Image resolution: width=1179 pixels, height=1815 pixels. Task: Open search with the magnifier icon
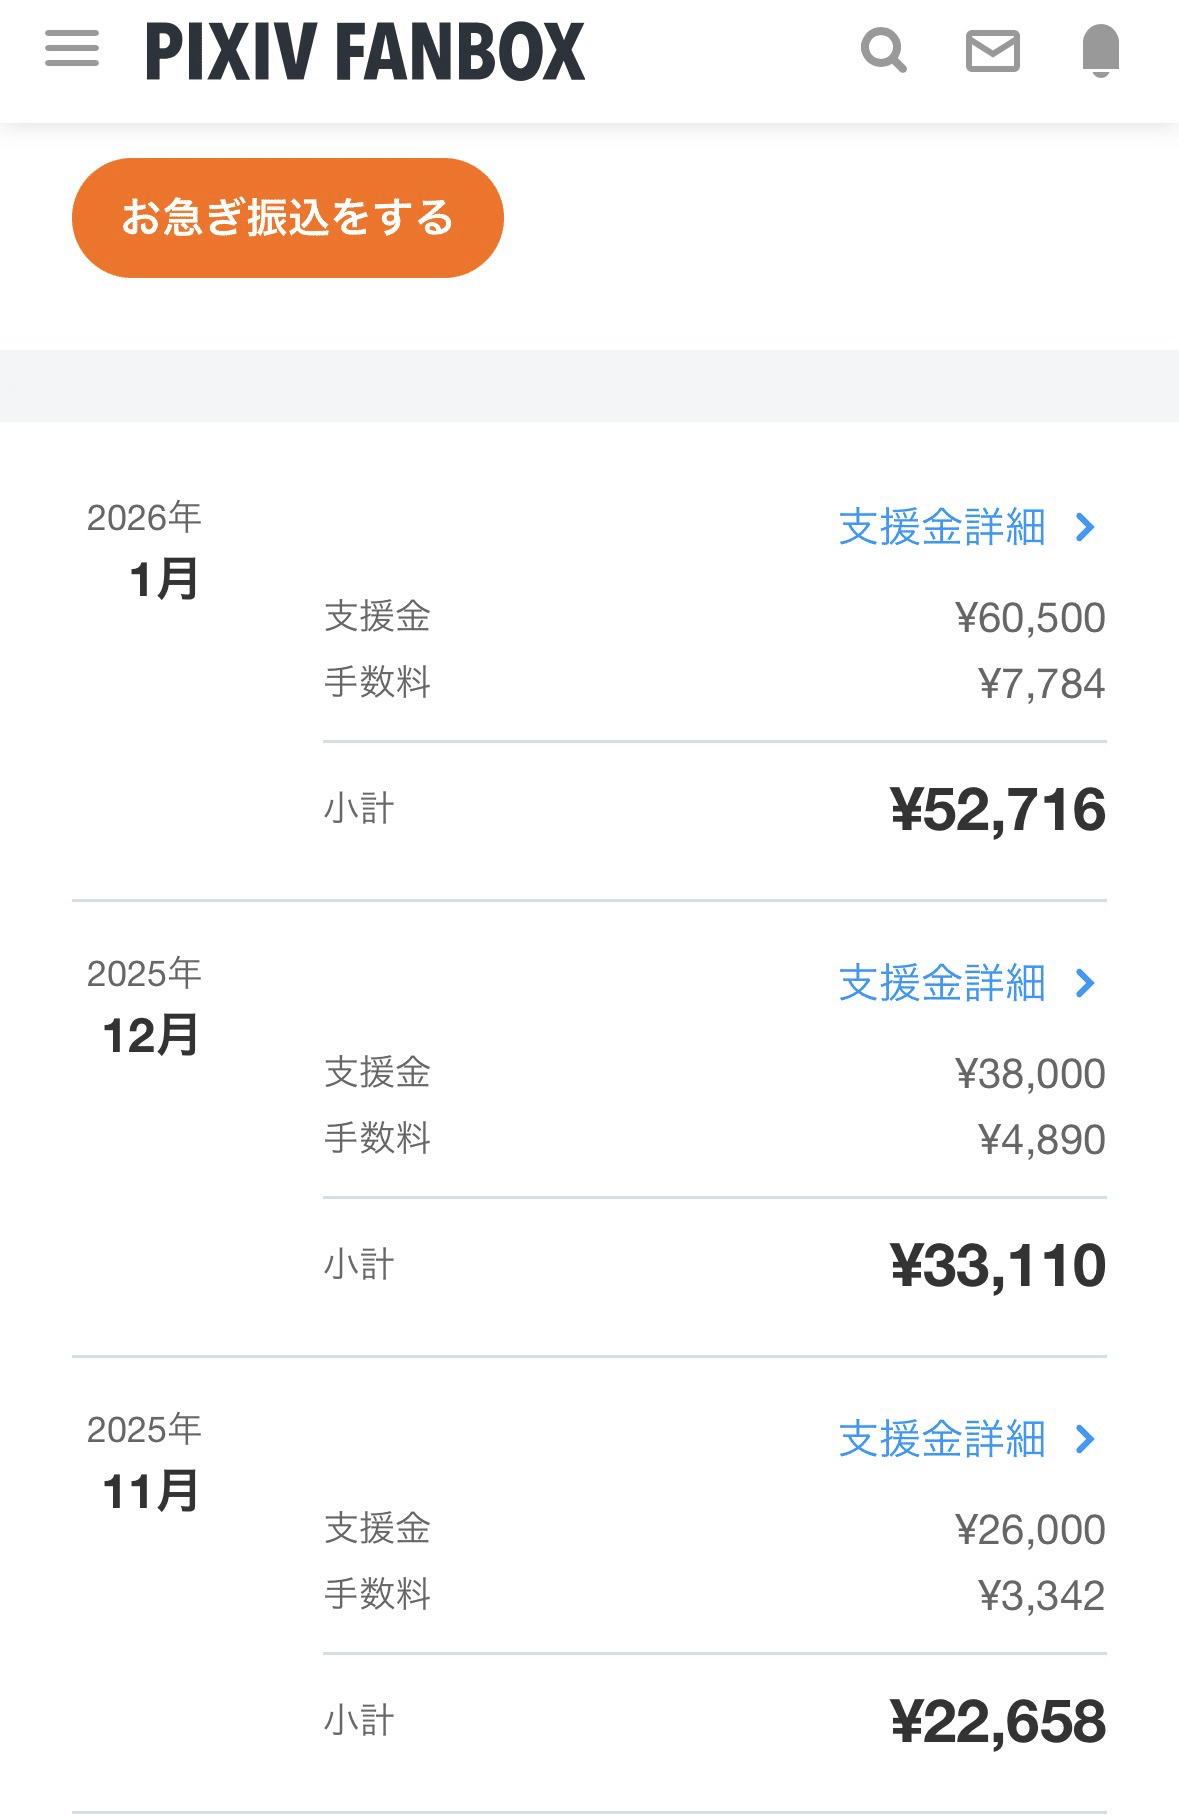884,50
